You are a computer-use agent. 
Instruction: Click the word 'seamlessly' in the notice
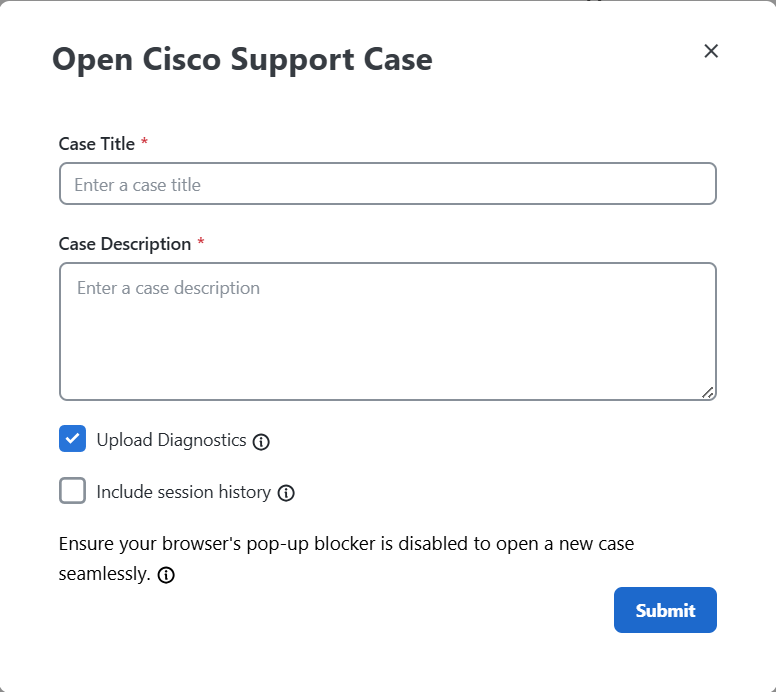tap(104, 575)
